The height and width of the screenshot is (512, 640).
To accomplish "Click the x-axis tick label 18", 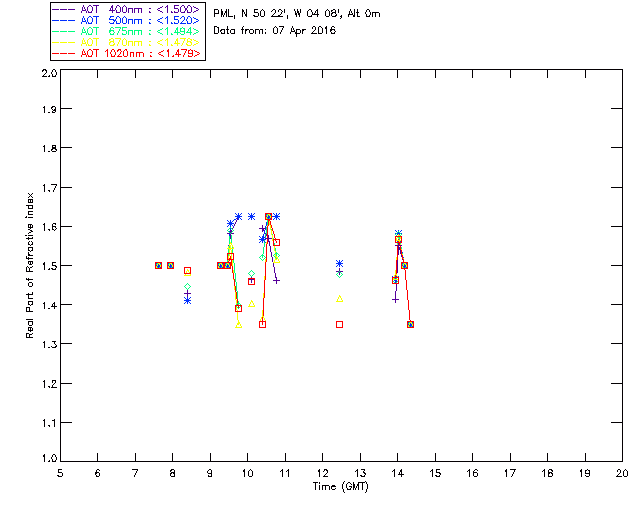I will (547, 473).
